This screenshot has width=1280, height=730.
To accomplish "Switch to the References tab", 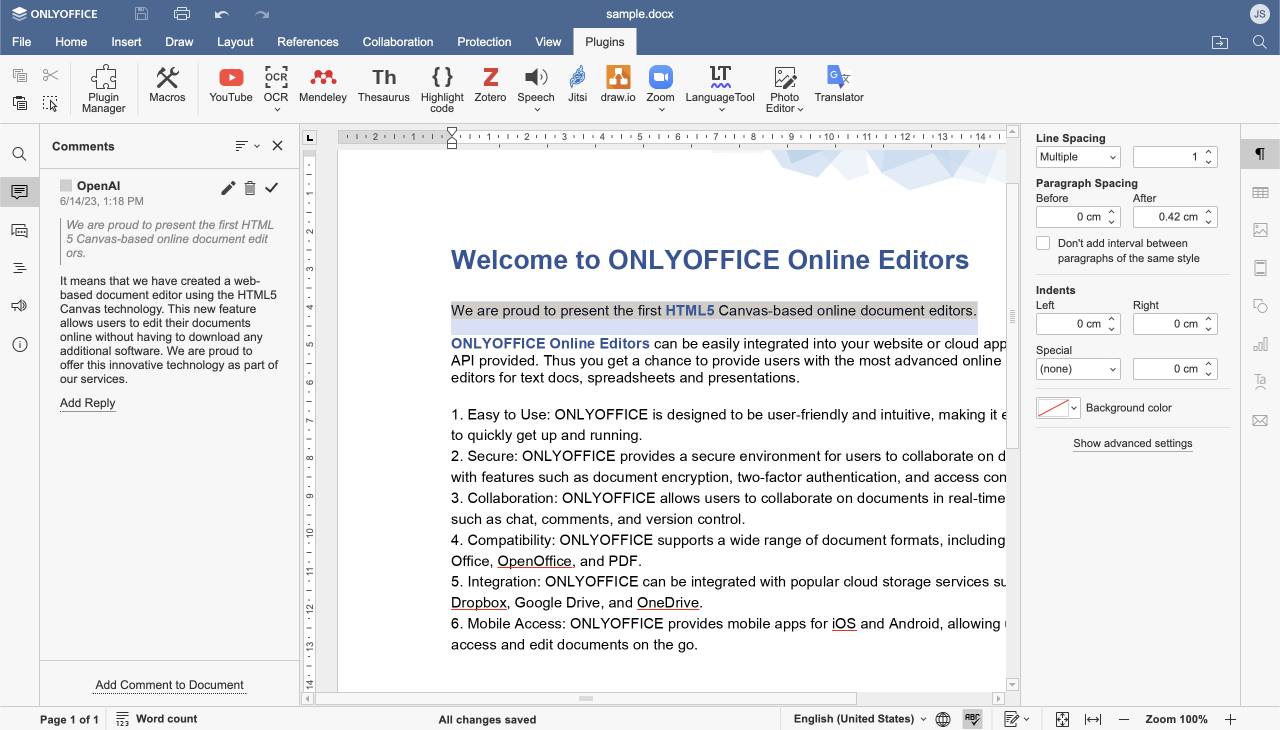I will click(308, 42).
